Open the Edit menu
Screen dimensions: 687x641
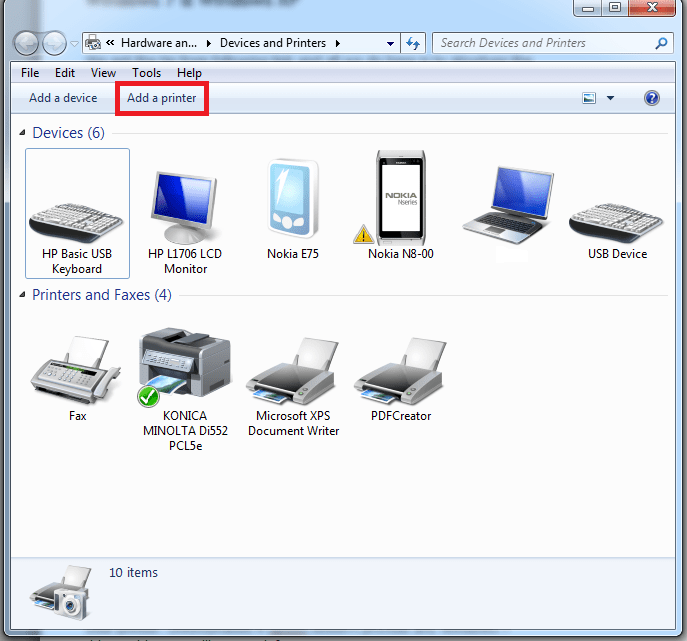click(x=65, y=73)
